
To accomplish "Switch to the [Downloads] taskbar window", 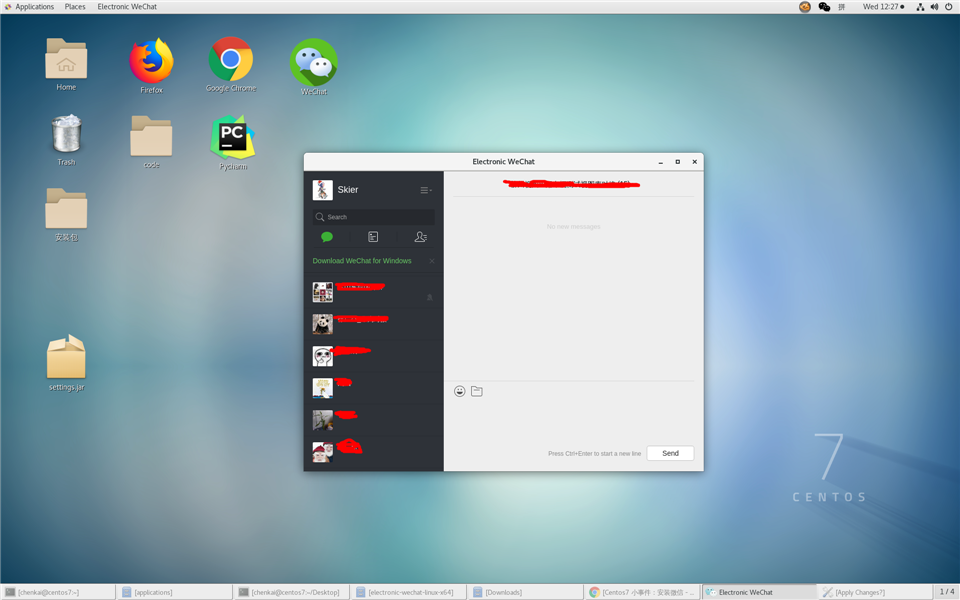I will (x=527, y=592).
